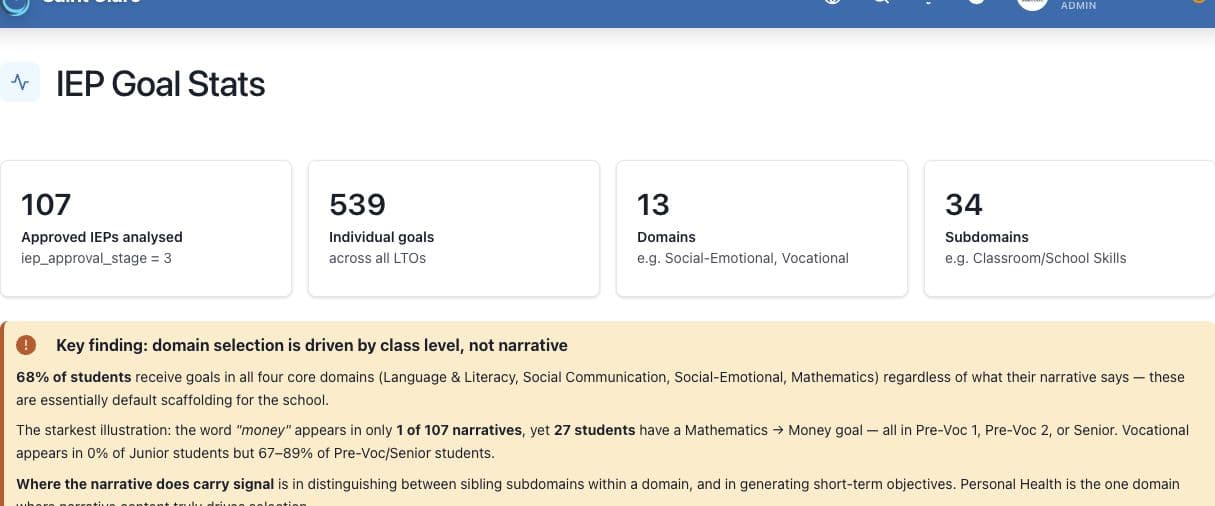Click the pulse icon beside IEP Goal Stats
The height and width of the screenshot is (506, 1215).
20,83
